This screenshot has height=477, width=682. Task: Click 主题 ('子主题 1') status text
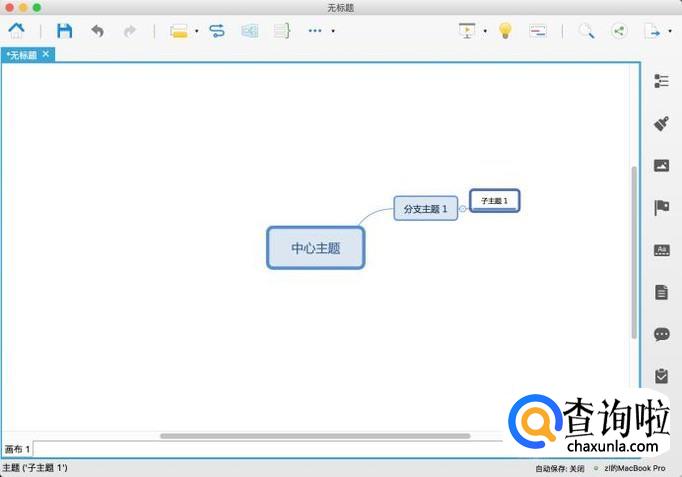coord(35,468)
